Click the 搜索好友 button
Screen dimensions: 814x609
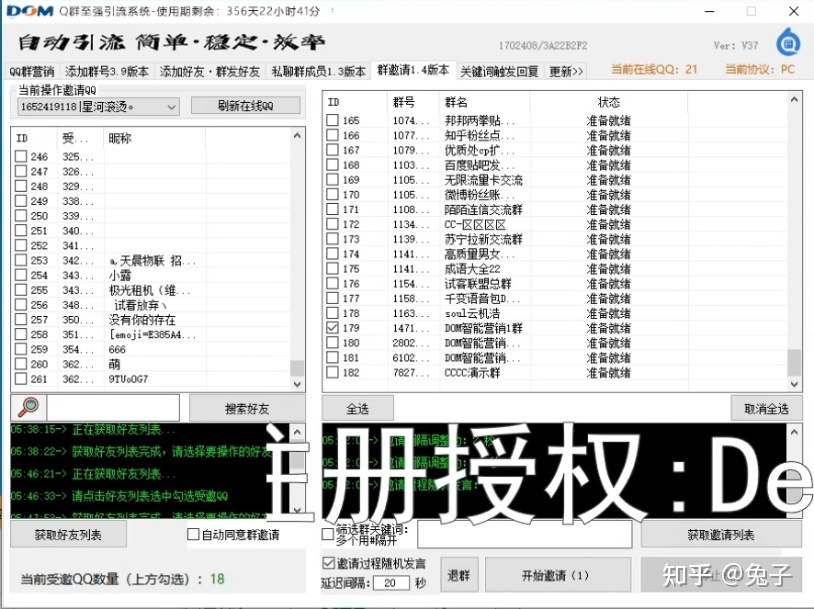pyautogui.click(x=247, y=409)
